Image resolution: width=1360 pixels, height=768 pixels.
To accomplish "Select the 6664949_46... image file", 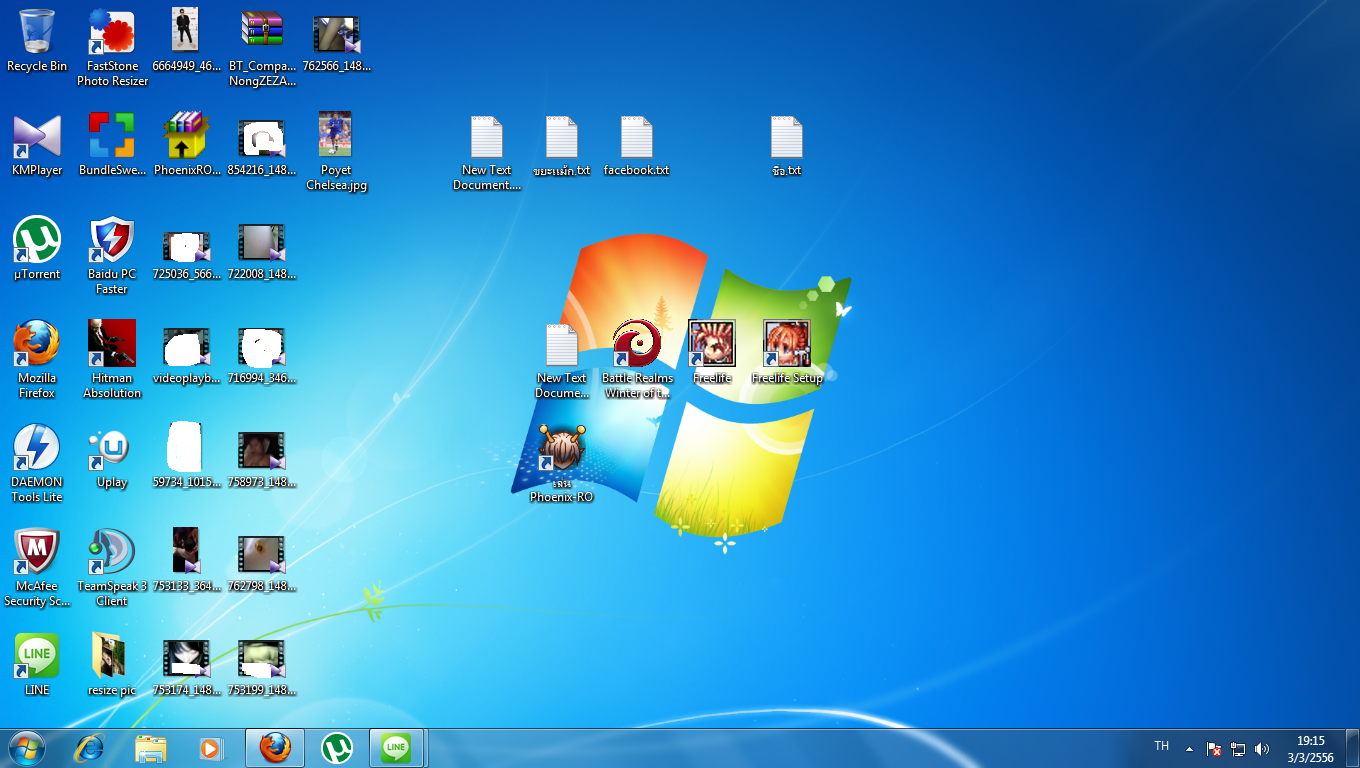I will [x=187, y=41].
